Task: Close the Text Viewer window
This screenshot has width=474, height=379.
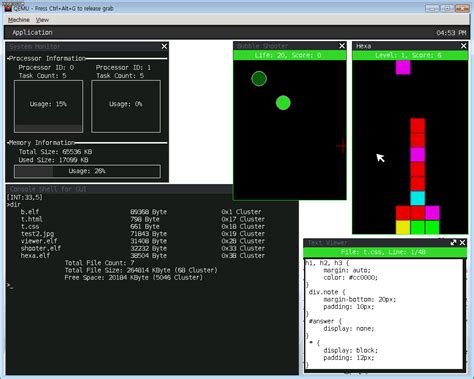Action: (x=462, y=243)
